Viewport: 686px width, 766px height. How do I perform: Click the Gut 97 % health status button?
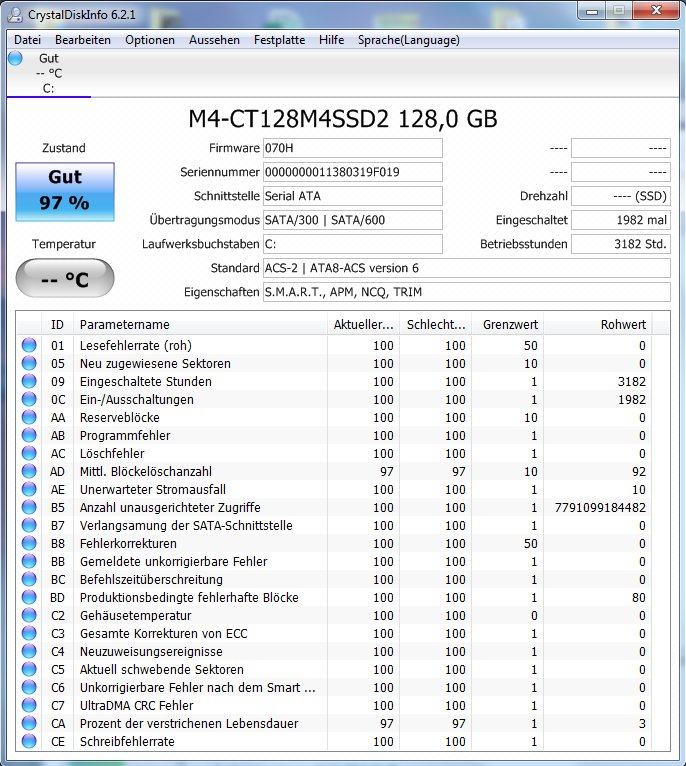(65, 192)
